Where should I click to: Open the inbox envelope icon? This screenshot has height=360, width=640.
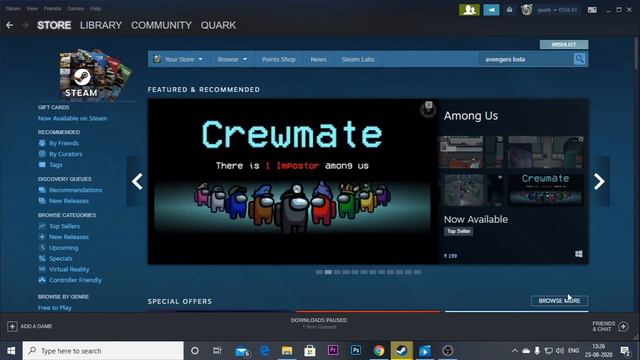(x=509, y=10)
